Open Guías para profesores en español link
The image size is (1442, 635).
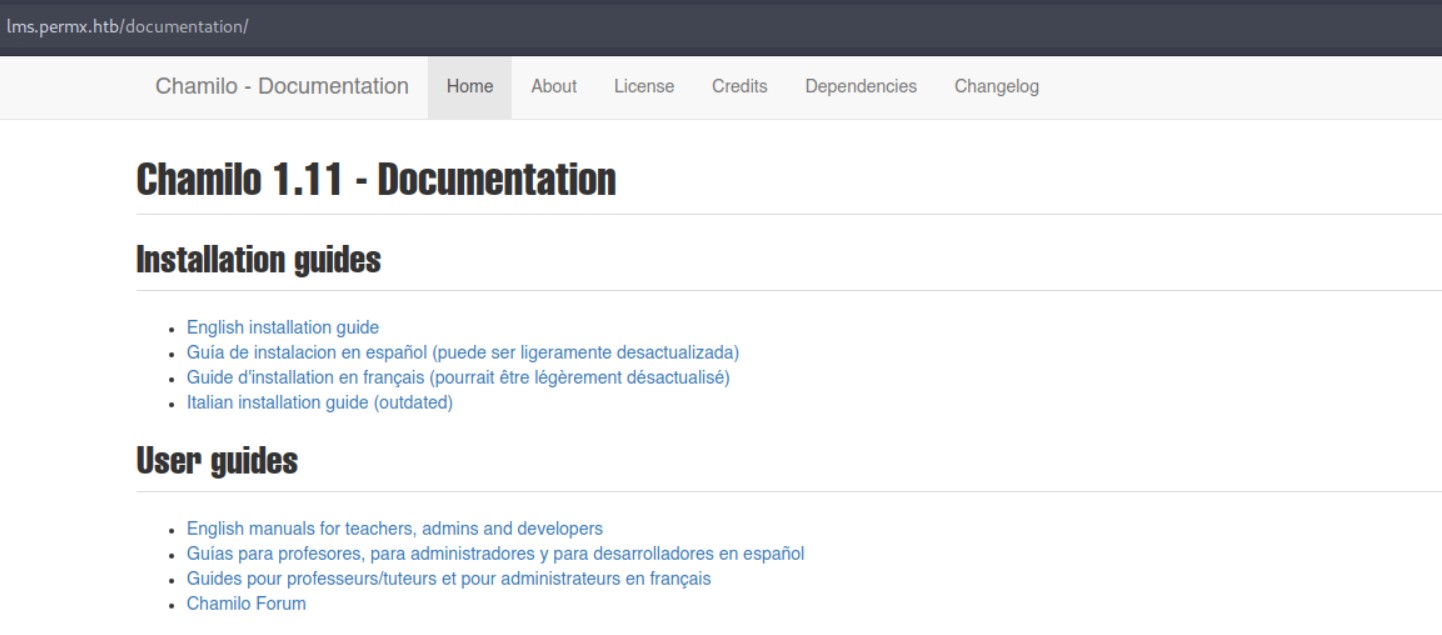(495, 553)
